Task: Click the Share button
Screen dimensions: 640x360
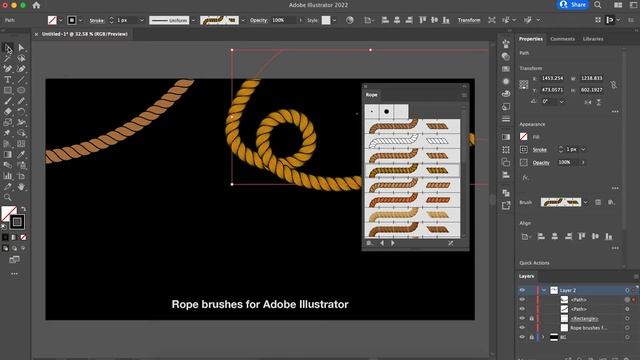Action: [x=573, y=5]
